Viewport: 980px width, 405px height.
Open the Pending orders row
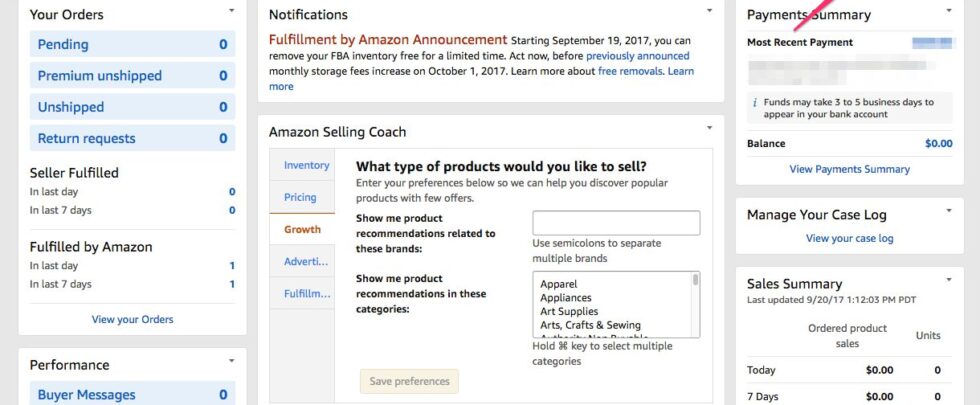pos(132,44)
